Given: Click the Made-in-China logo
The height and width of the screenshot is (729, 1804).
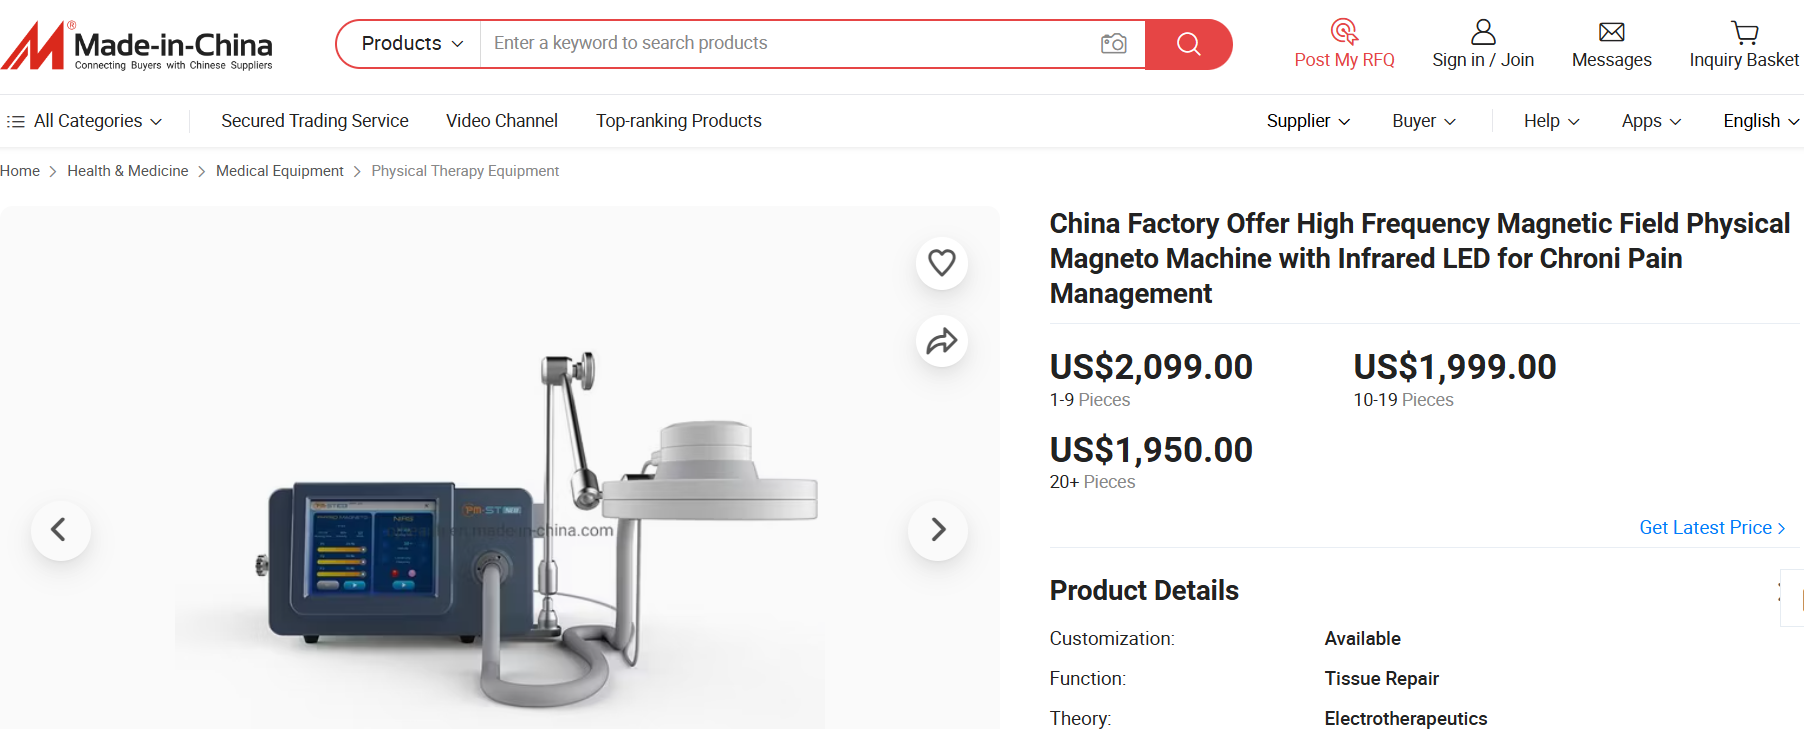Looking at the screenshot, I should tap(137, 46).
